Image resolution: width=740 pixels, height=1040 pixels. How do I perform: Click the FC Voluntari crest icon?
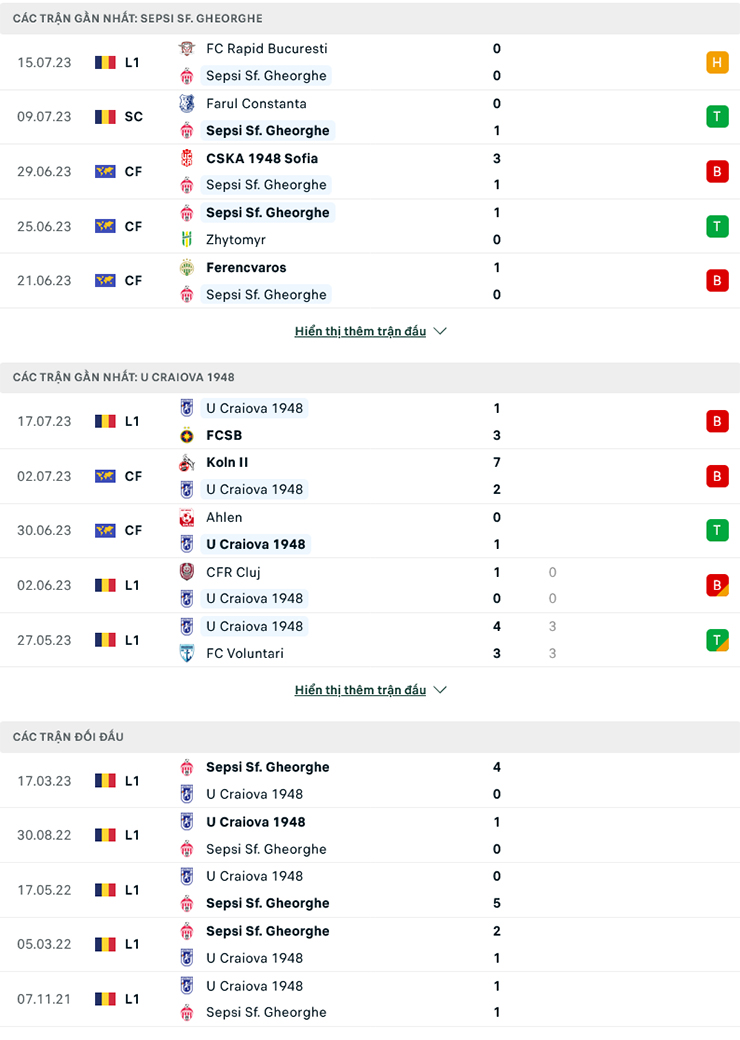[x=186, y=653]
